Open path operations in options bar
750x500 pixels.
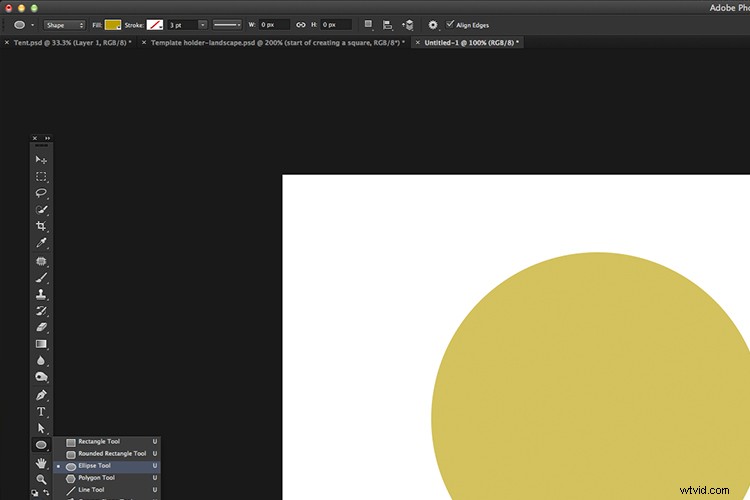point(368,24)
